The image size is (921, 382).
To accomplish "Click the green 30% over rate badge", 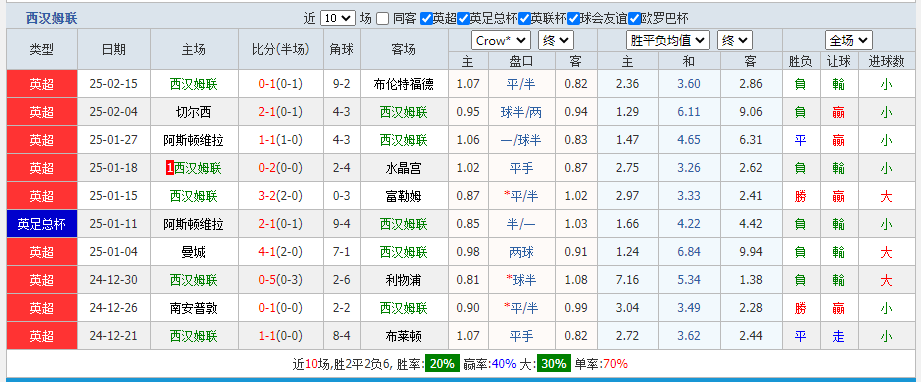I will (x=554, y=364).
